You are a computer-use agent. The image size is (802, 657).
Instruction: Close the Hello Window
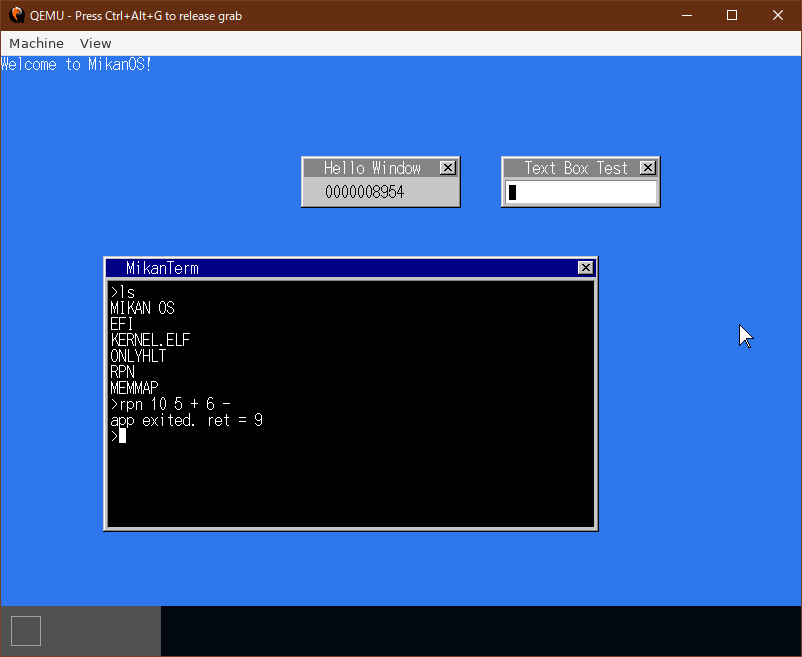(x=448, y=168)
